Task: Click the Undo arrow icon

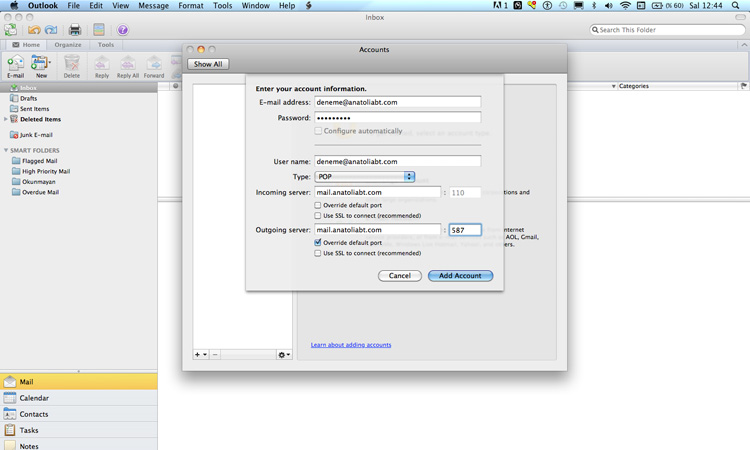Action: click(34, 30)
